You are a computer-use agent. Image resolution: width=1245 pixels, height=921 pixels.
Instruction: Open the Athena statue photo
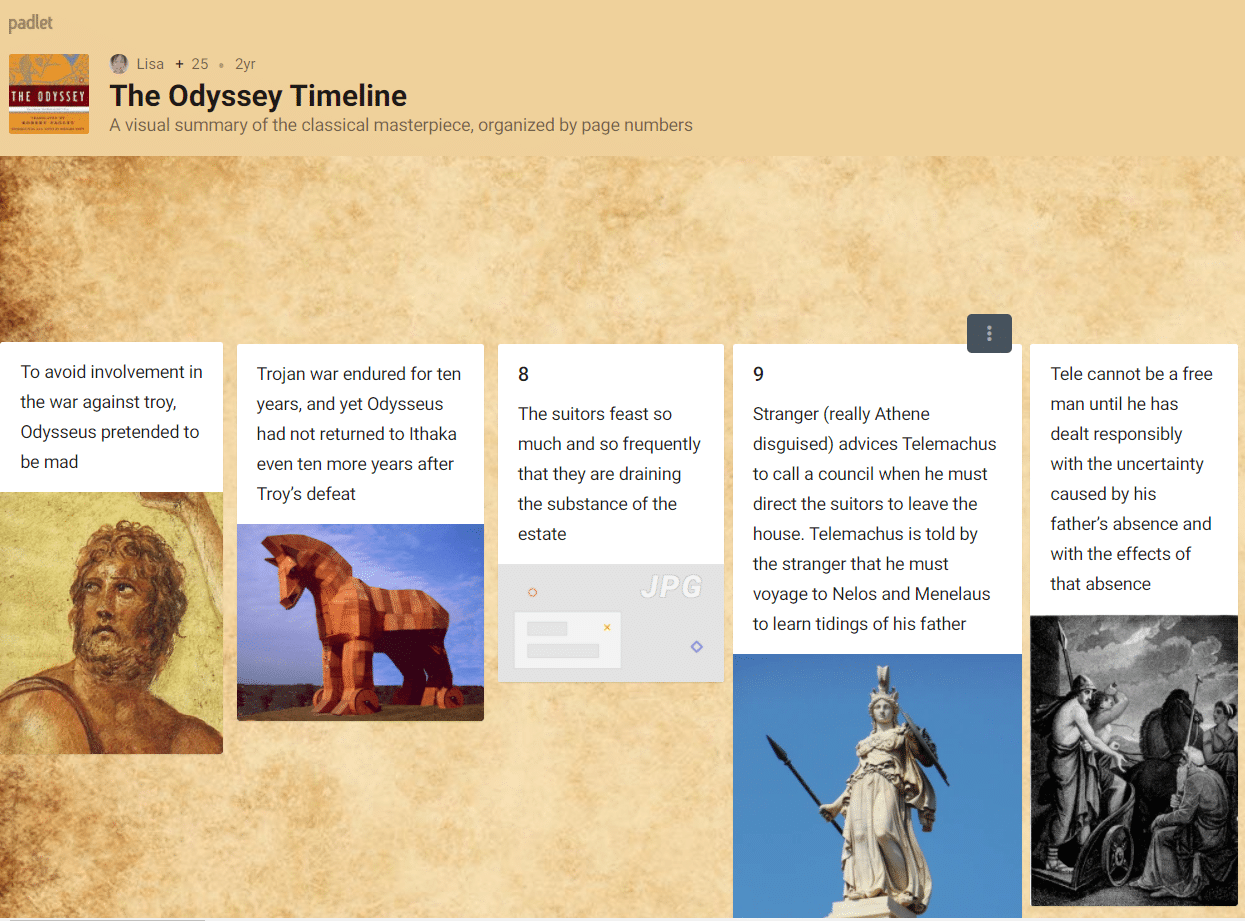877,785
